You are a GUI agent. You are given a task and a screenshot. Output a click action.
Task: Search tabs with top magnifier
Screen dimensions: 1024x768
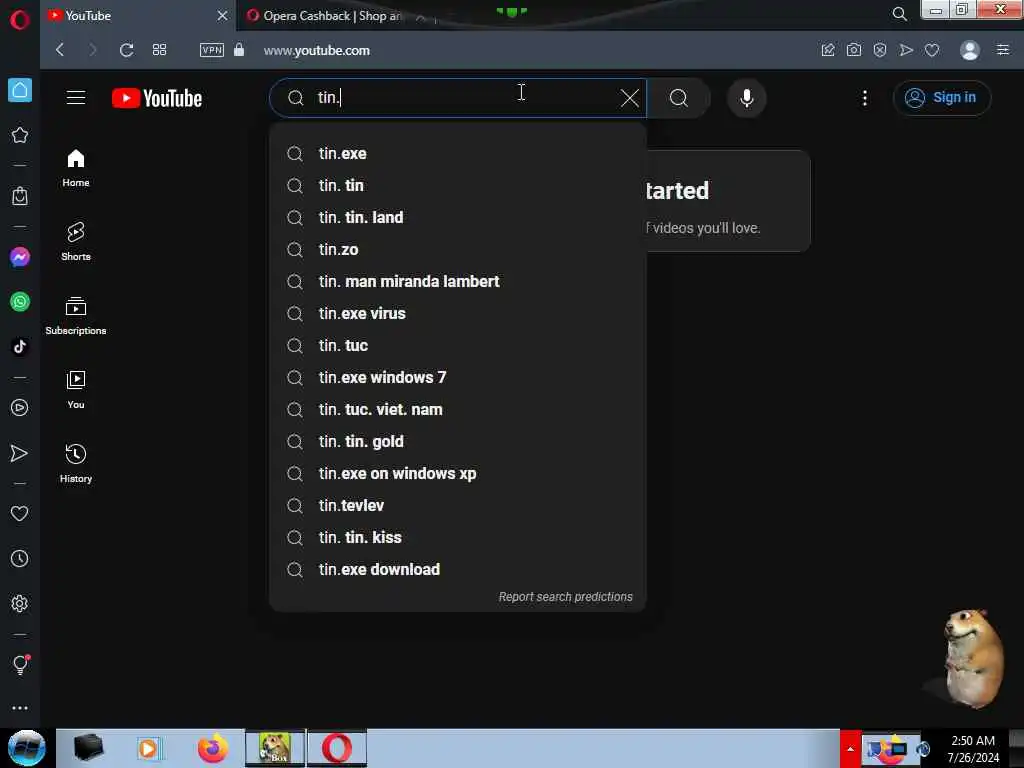899,14
